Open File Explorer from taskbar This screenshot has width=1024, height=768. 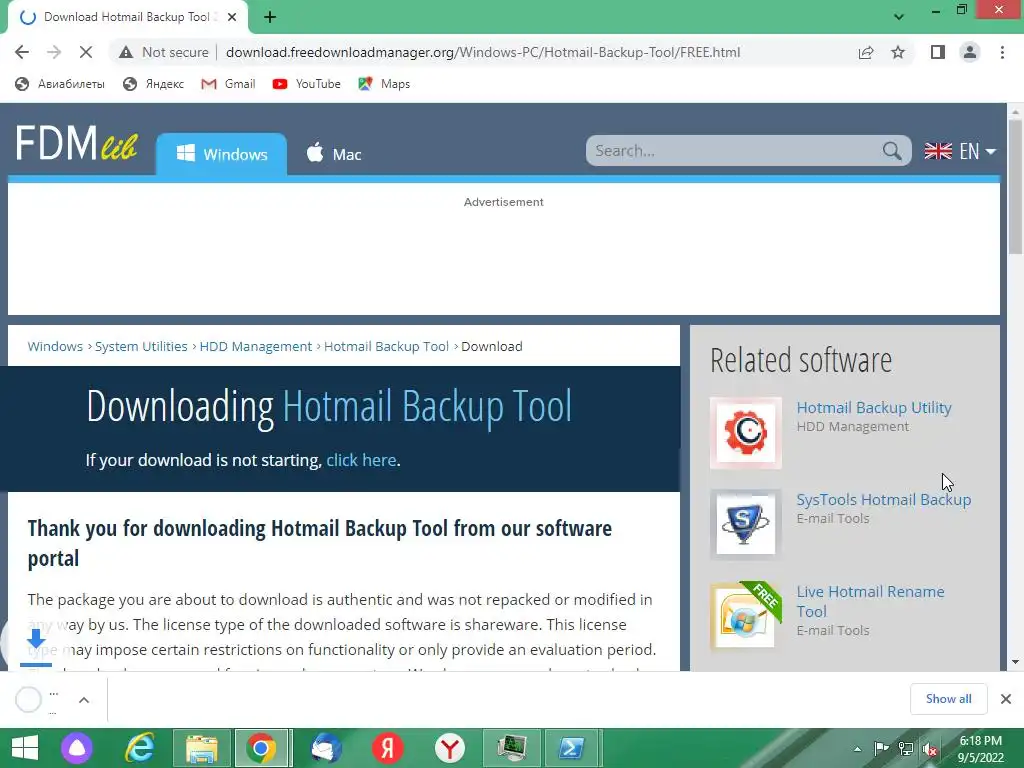click(x=201, y=748)
